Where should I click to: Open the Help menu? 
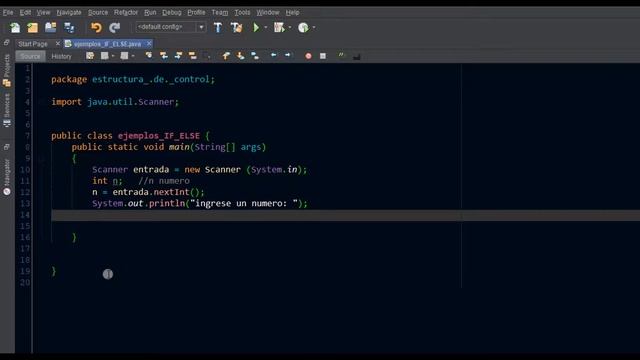292,12
